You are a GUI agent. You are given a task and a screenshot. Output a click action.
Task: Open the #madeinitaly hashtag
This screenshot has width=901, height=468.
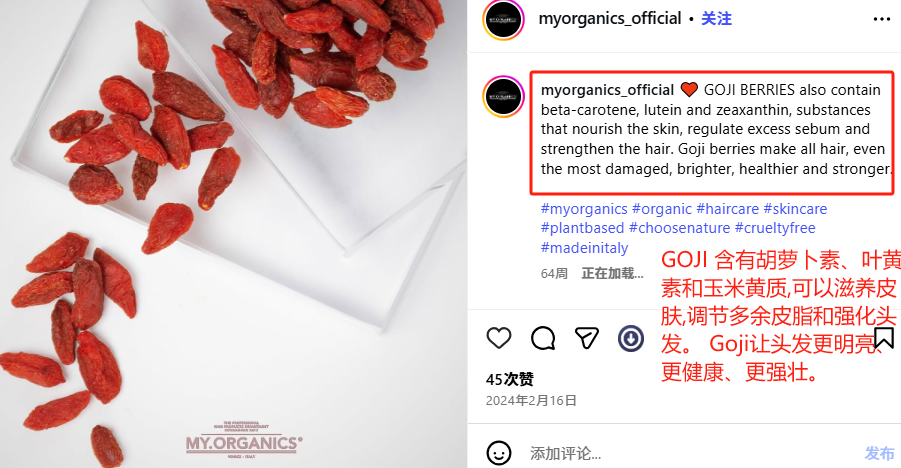pos(584,248)
